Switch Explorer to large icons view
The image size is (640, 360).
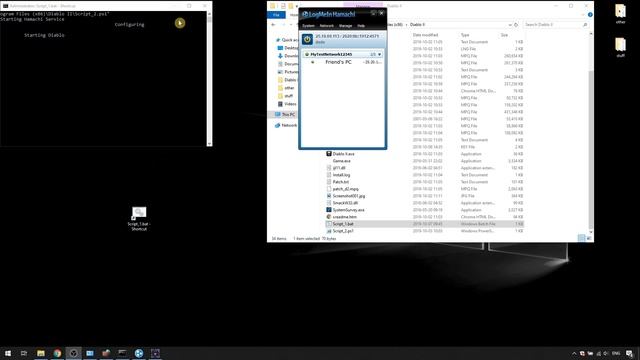[589, 238]
